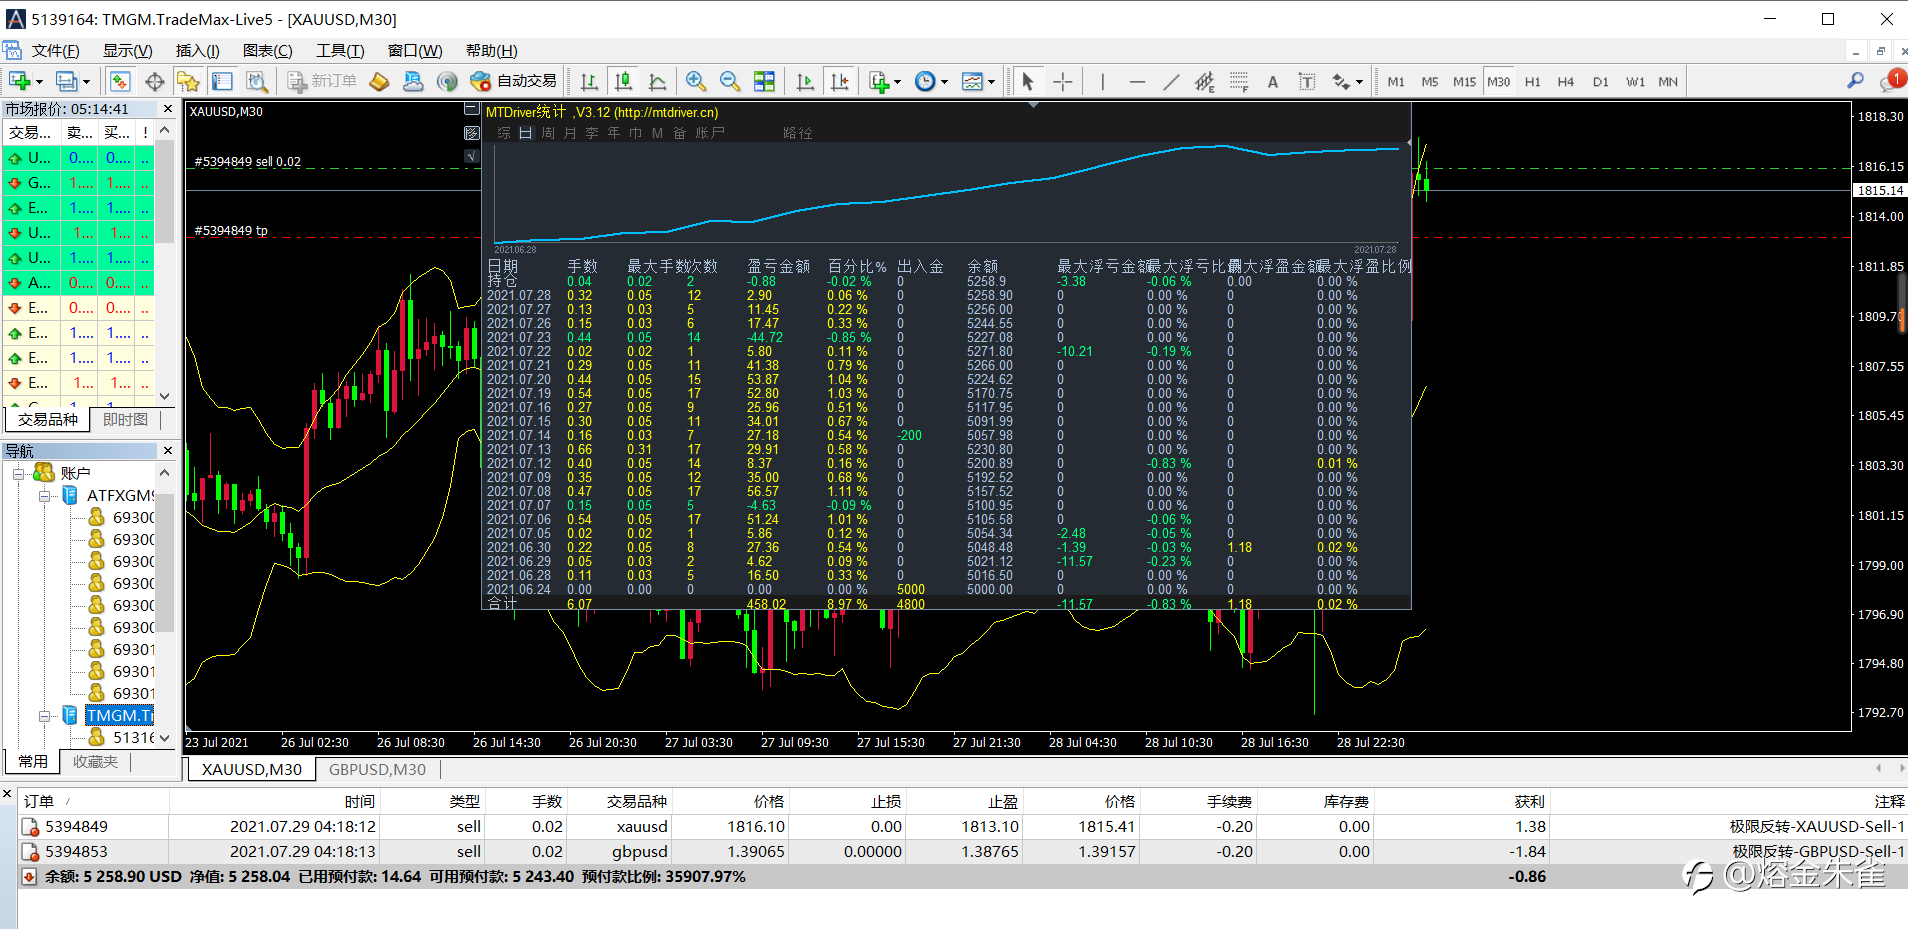Close the 市场报价 panel
Image resolution: width=1908 pixels, height=929 pixels.
(x=168, y=109)
